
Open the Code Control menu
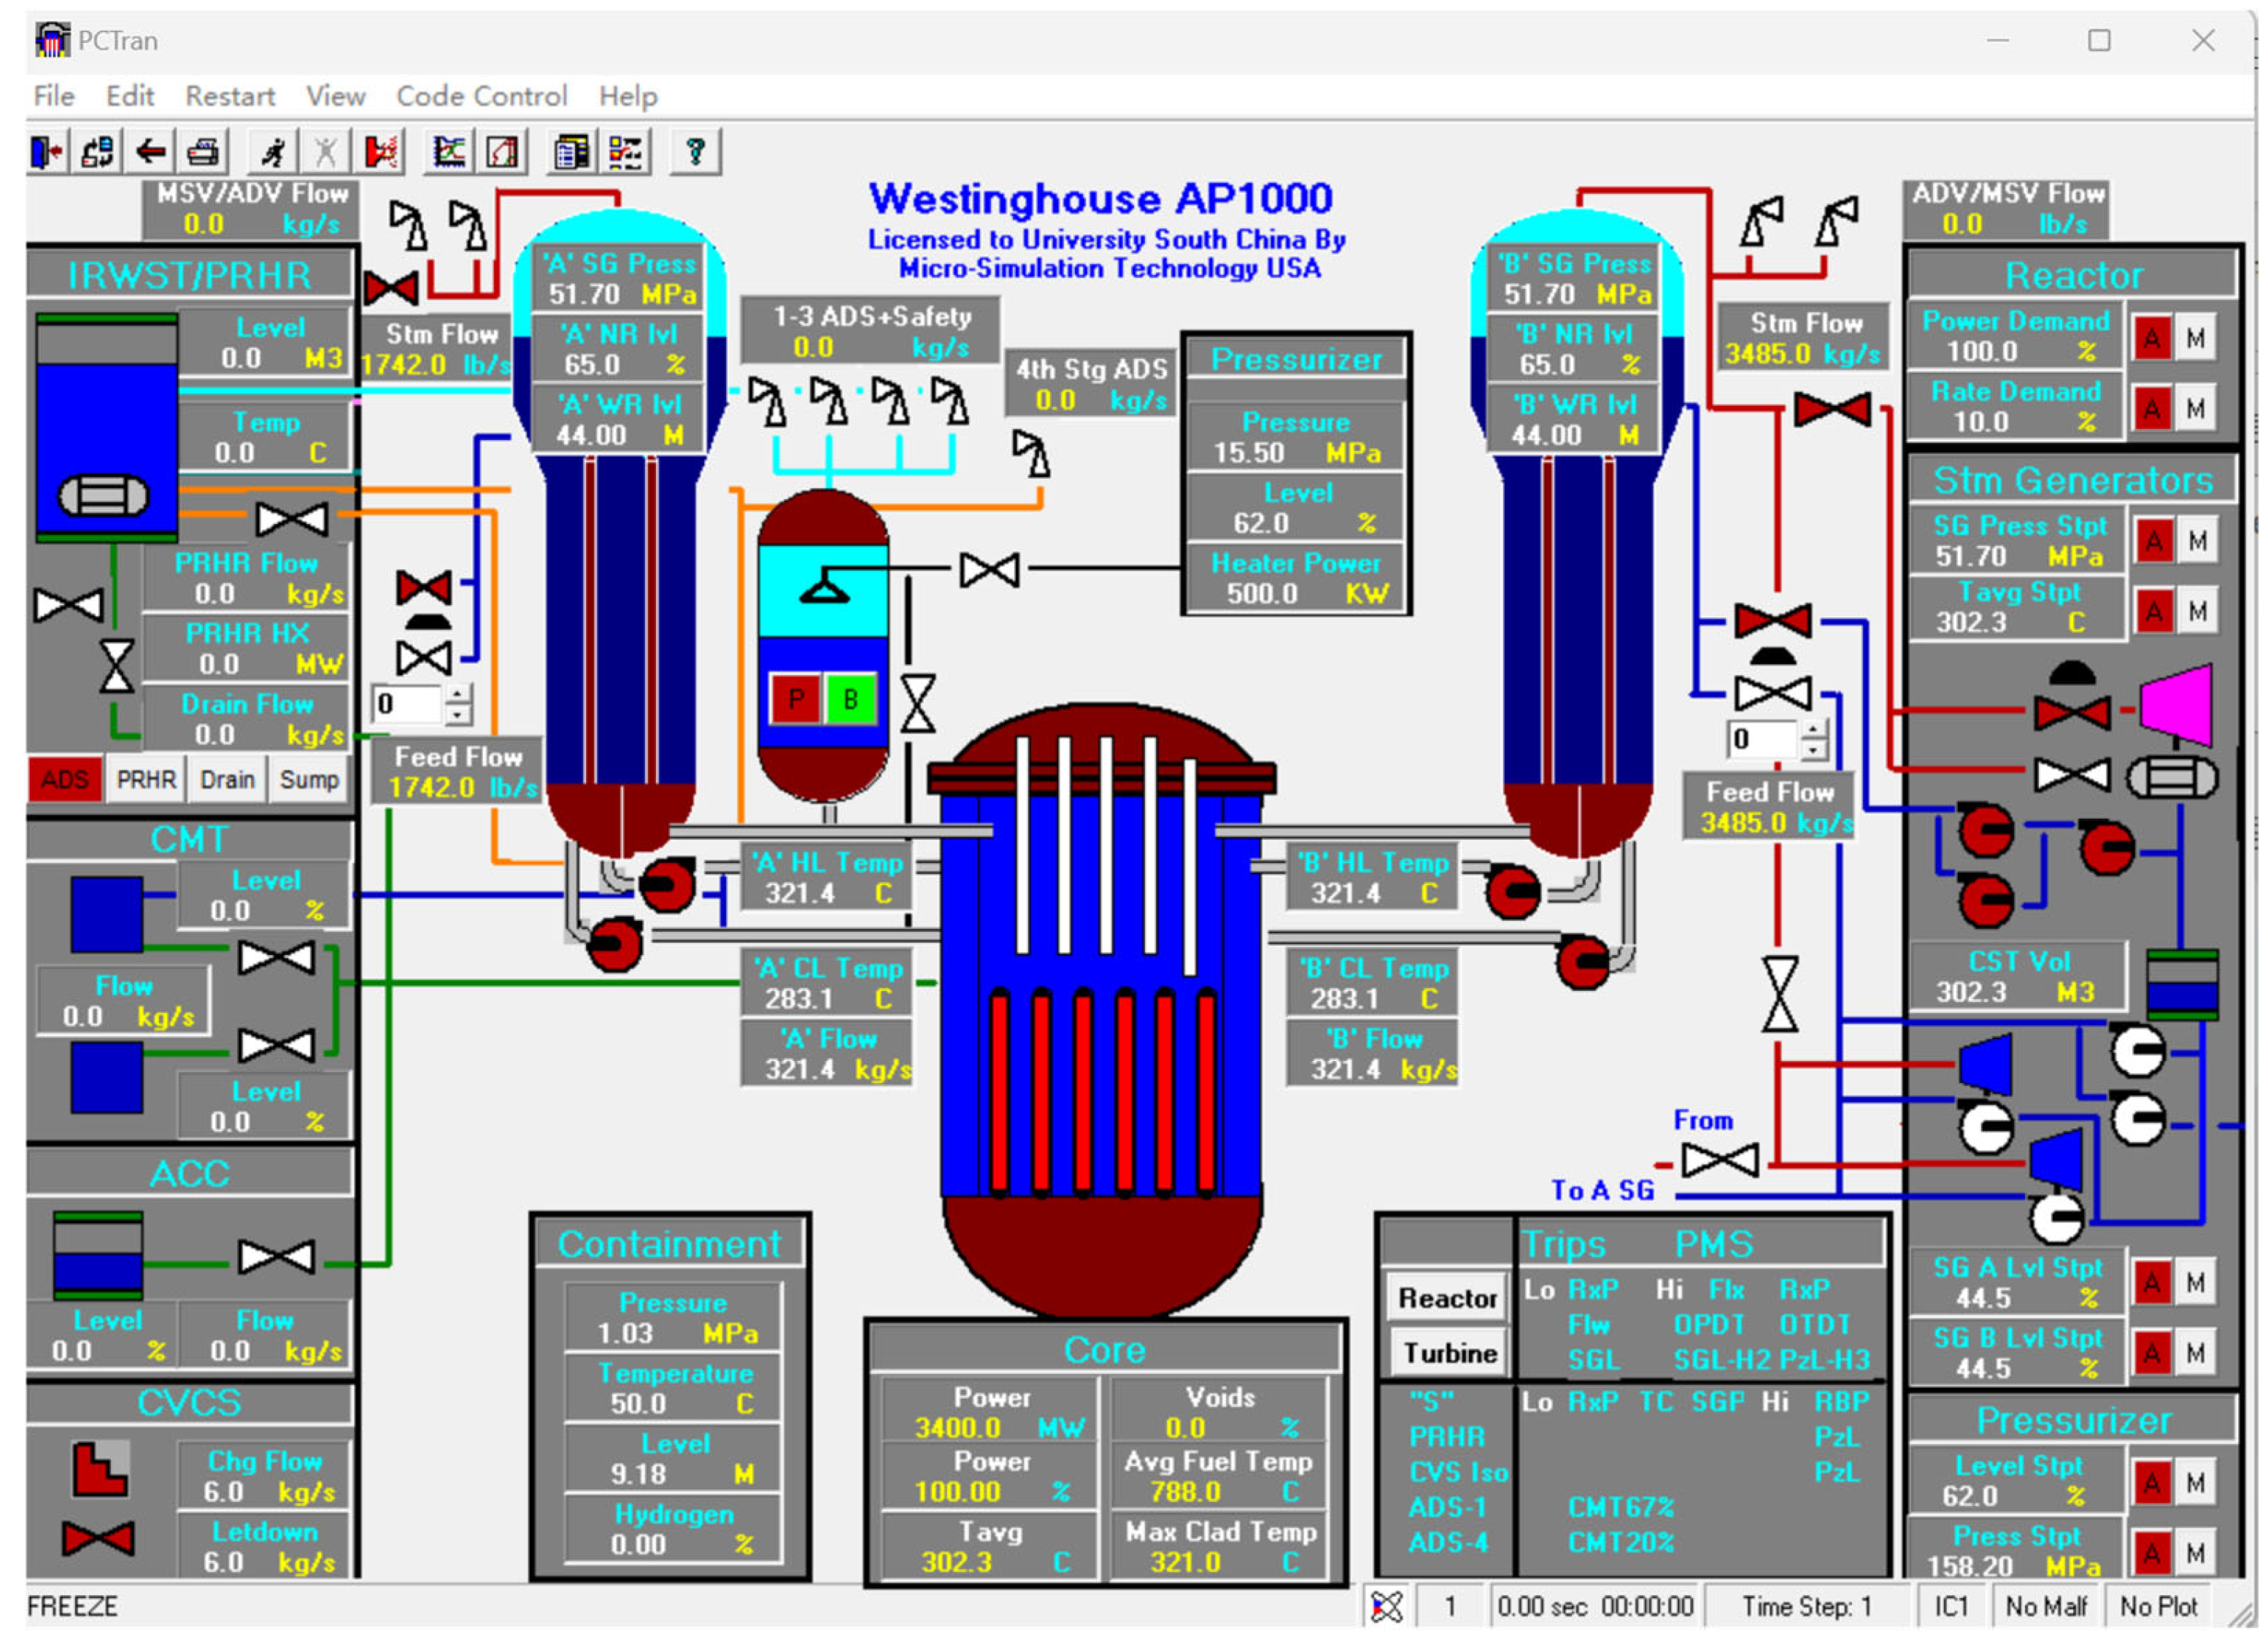(x=481, y=96)
